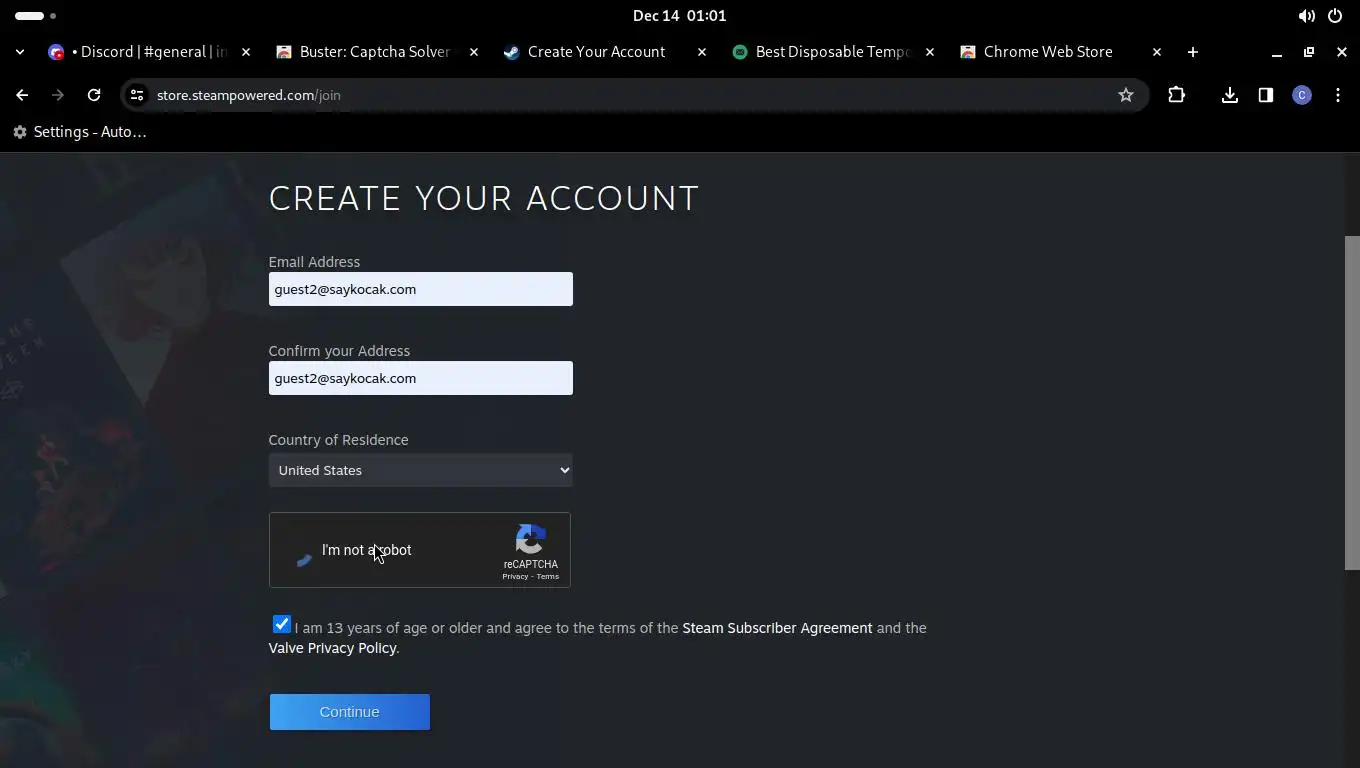
Task: Close the Buster Captcha Solver tab
Action: pos(474,52)
